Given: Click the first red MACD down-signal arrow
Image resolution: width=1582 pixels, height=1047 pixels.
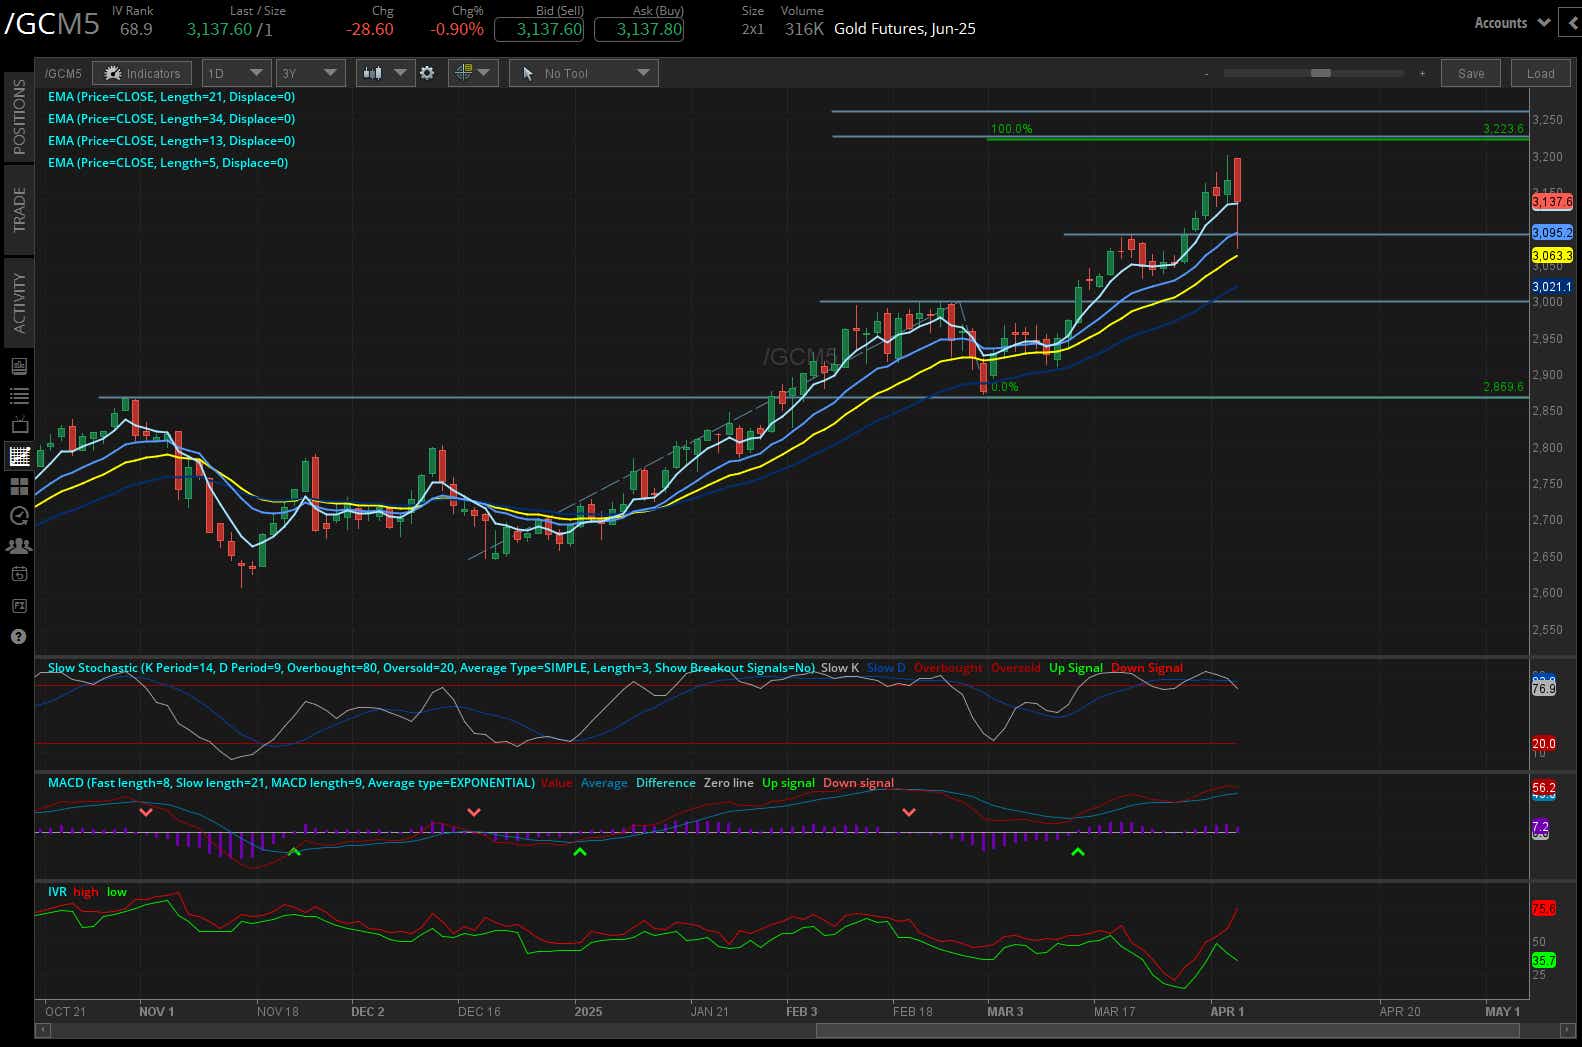Looking at the screenshot, I should (x=146, y=812).
